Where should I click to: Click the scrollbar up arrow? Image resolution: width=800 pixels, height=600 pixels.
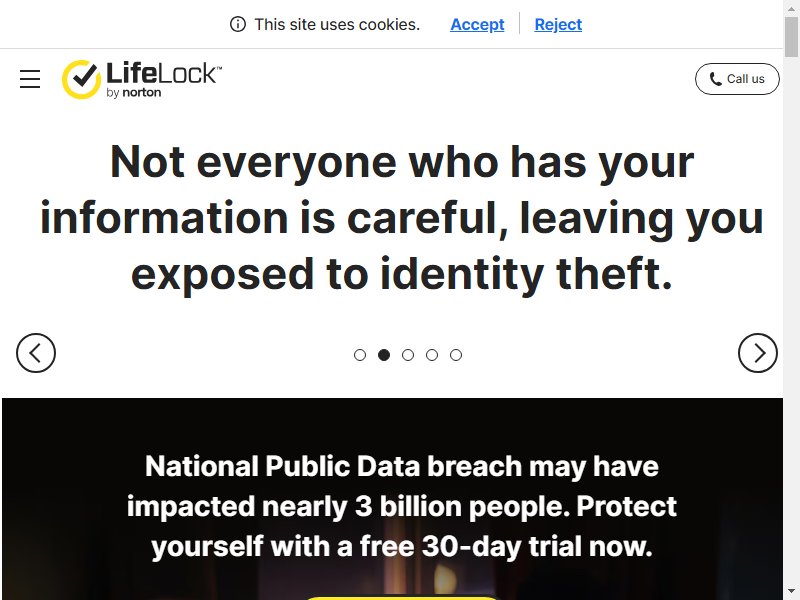point(791,7)
